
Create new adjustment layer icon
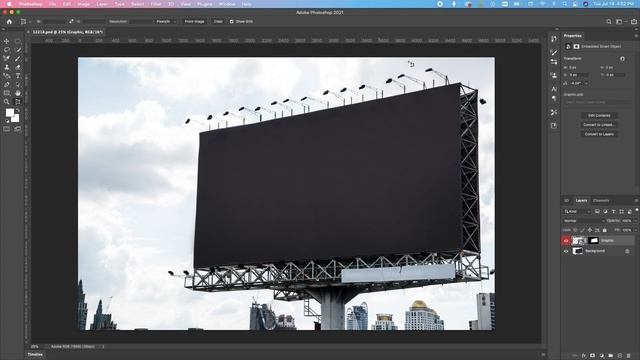[x=602, y=356]
